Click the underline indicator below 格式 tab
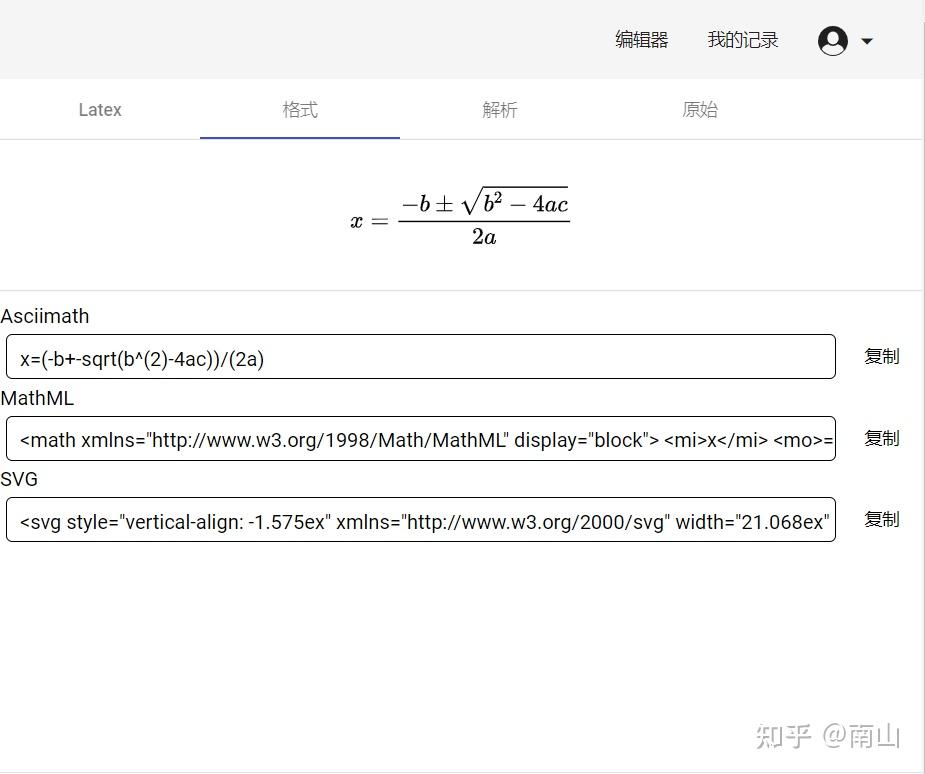Viewport: 925px width, 774px height. point(299,141)
